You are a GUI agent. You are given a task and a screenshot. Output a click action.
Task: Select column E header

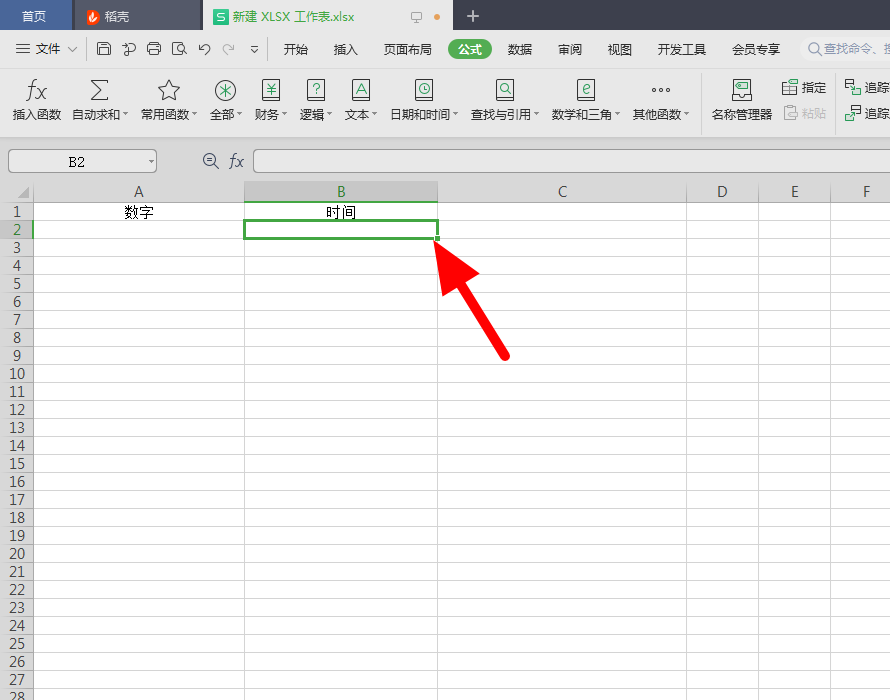pyautogui.click(x=794, y=192)
